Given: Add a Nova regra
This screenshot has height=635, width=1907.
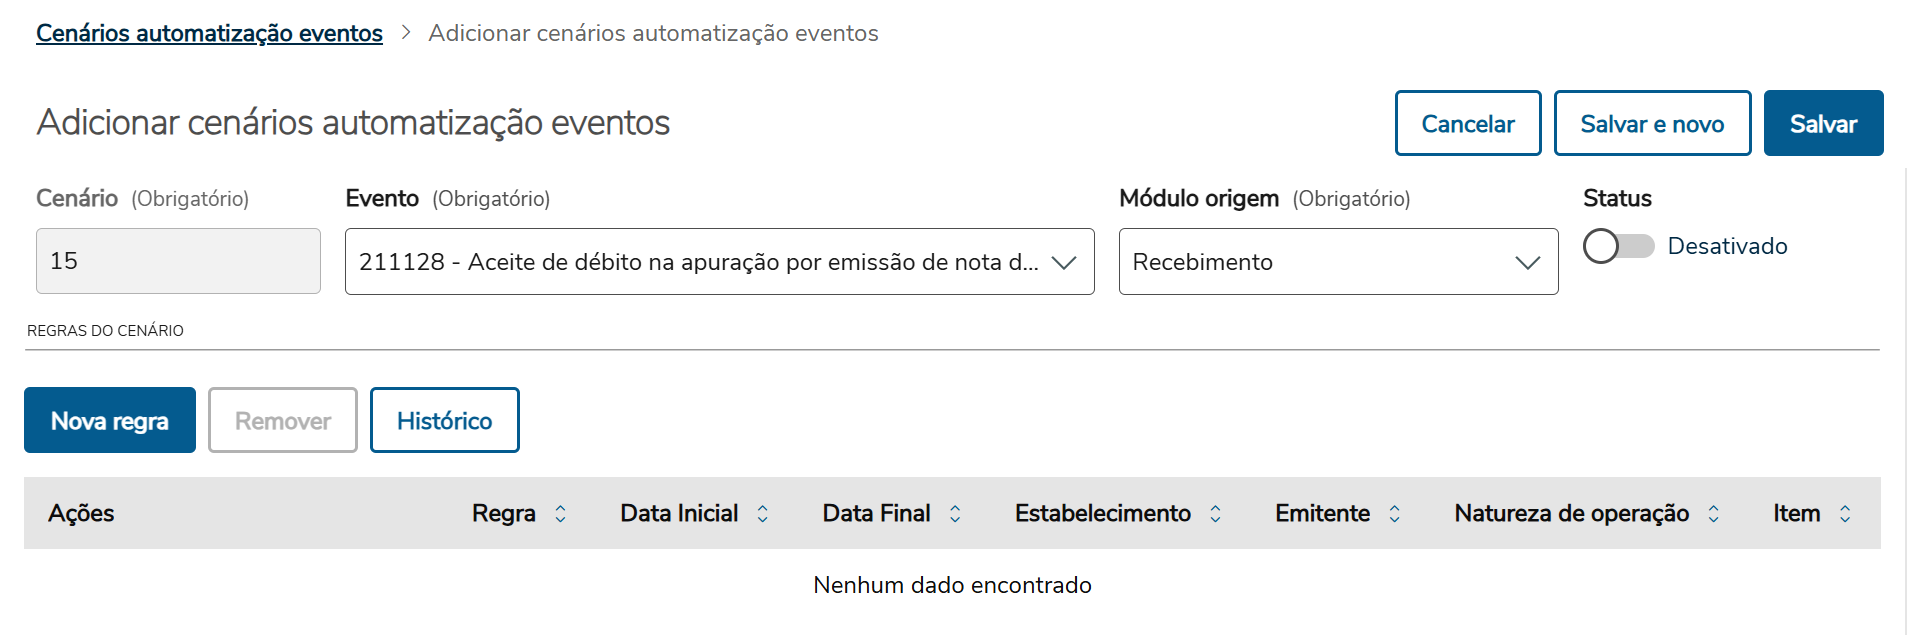Looking at the screenshot, I should point(109,421).
